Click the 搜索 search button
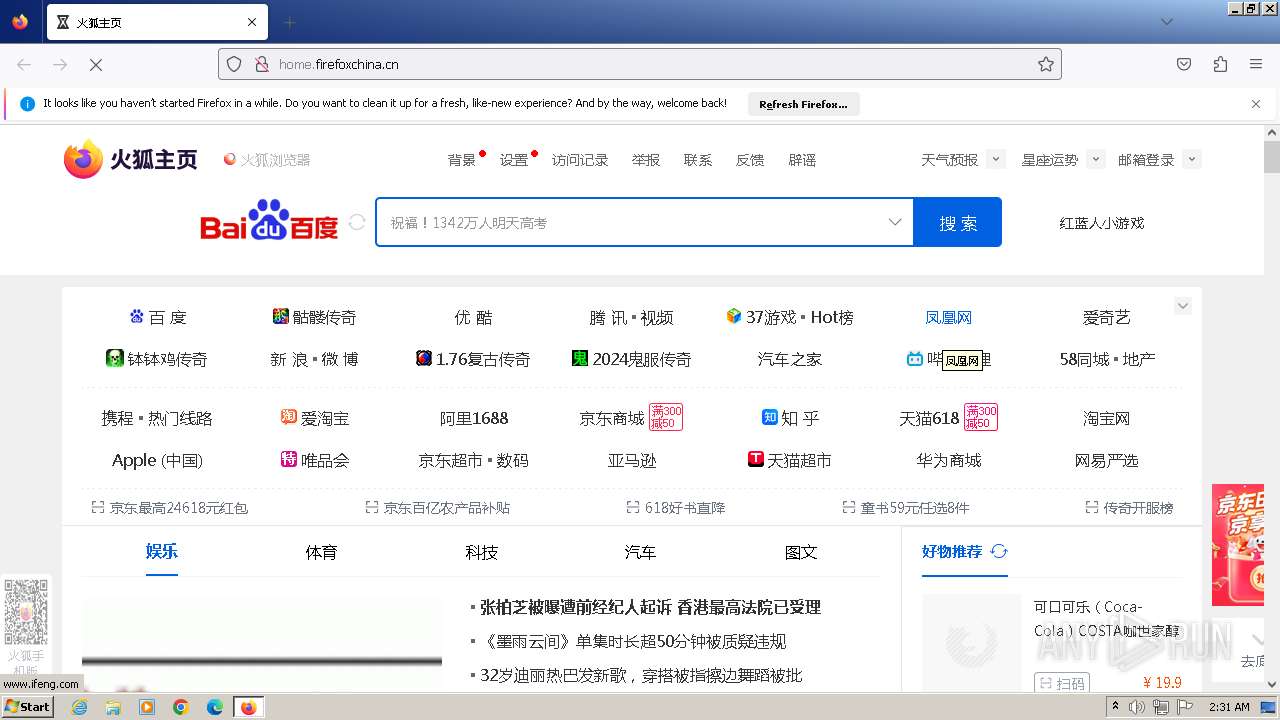1280x720 pixels. (x=958, y=222)
